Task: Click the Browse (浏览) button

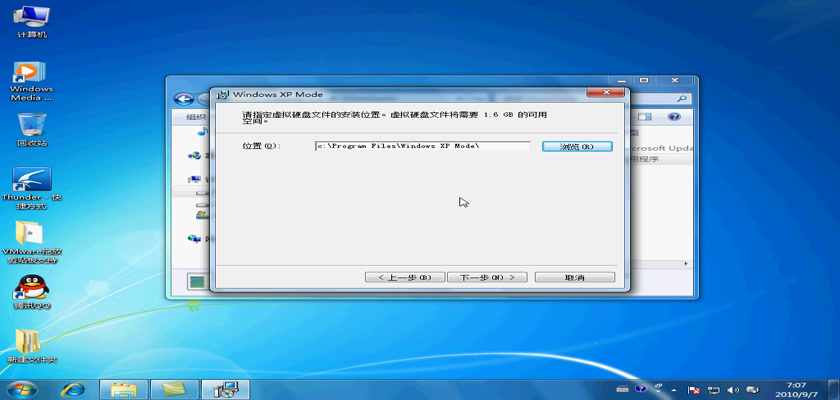Action: pos(576,146)
